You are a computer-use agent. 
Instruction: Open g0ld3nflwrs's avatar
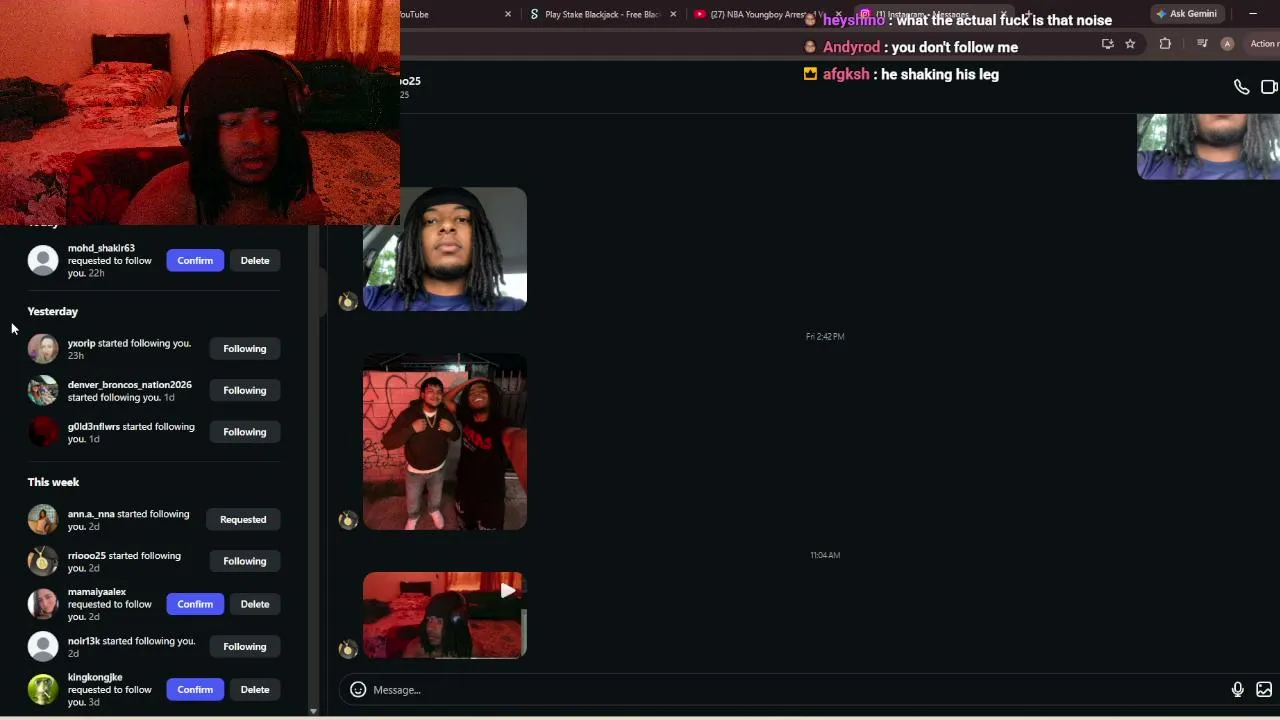tap(43, 432)
